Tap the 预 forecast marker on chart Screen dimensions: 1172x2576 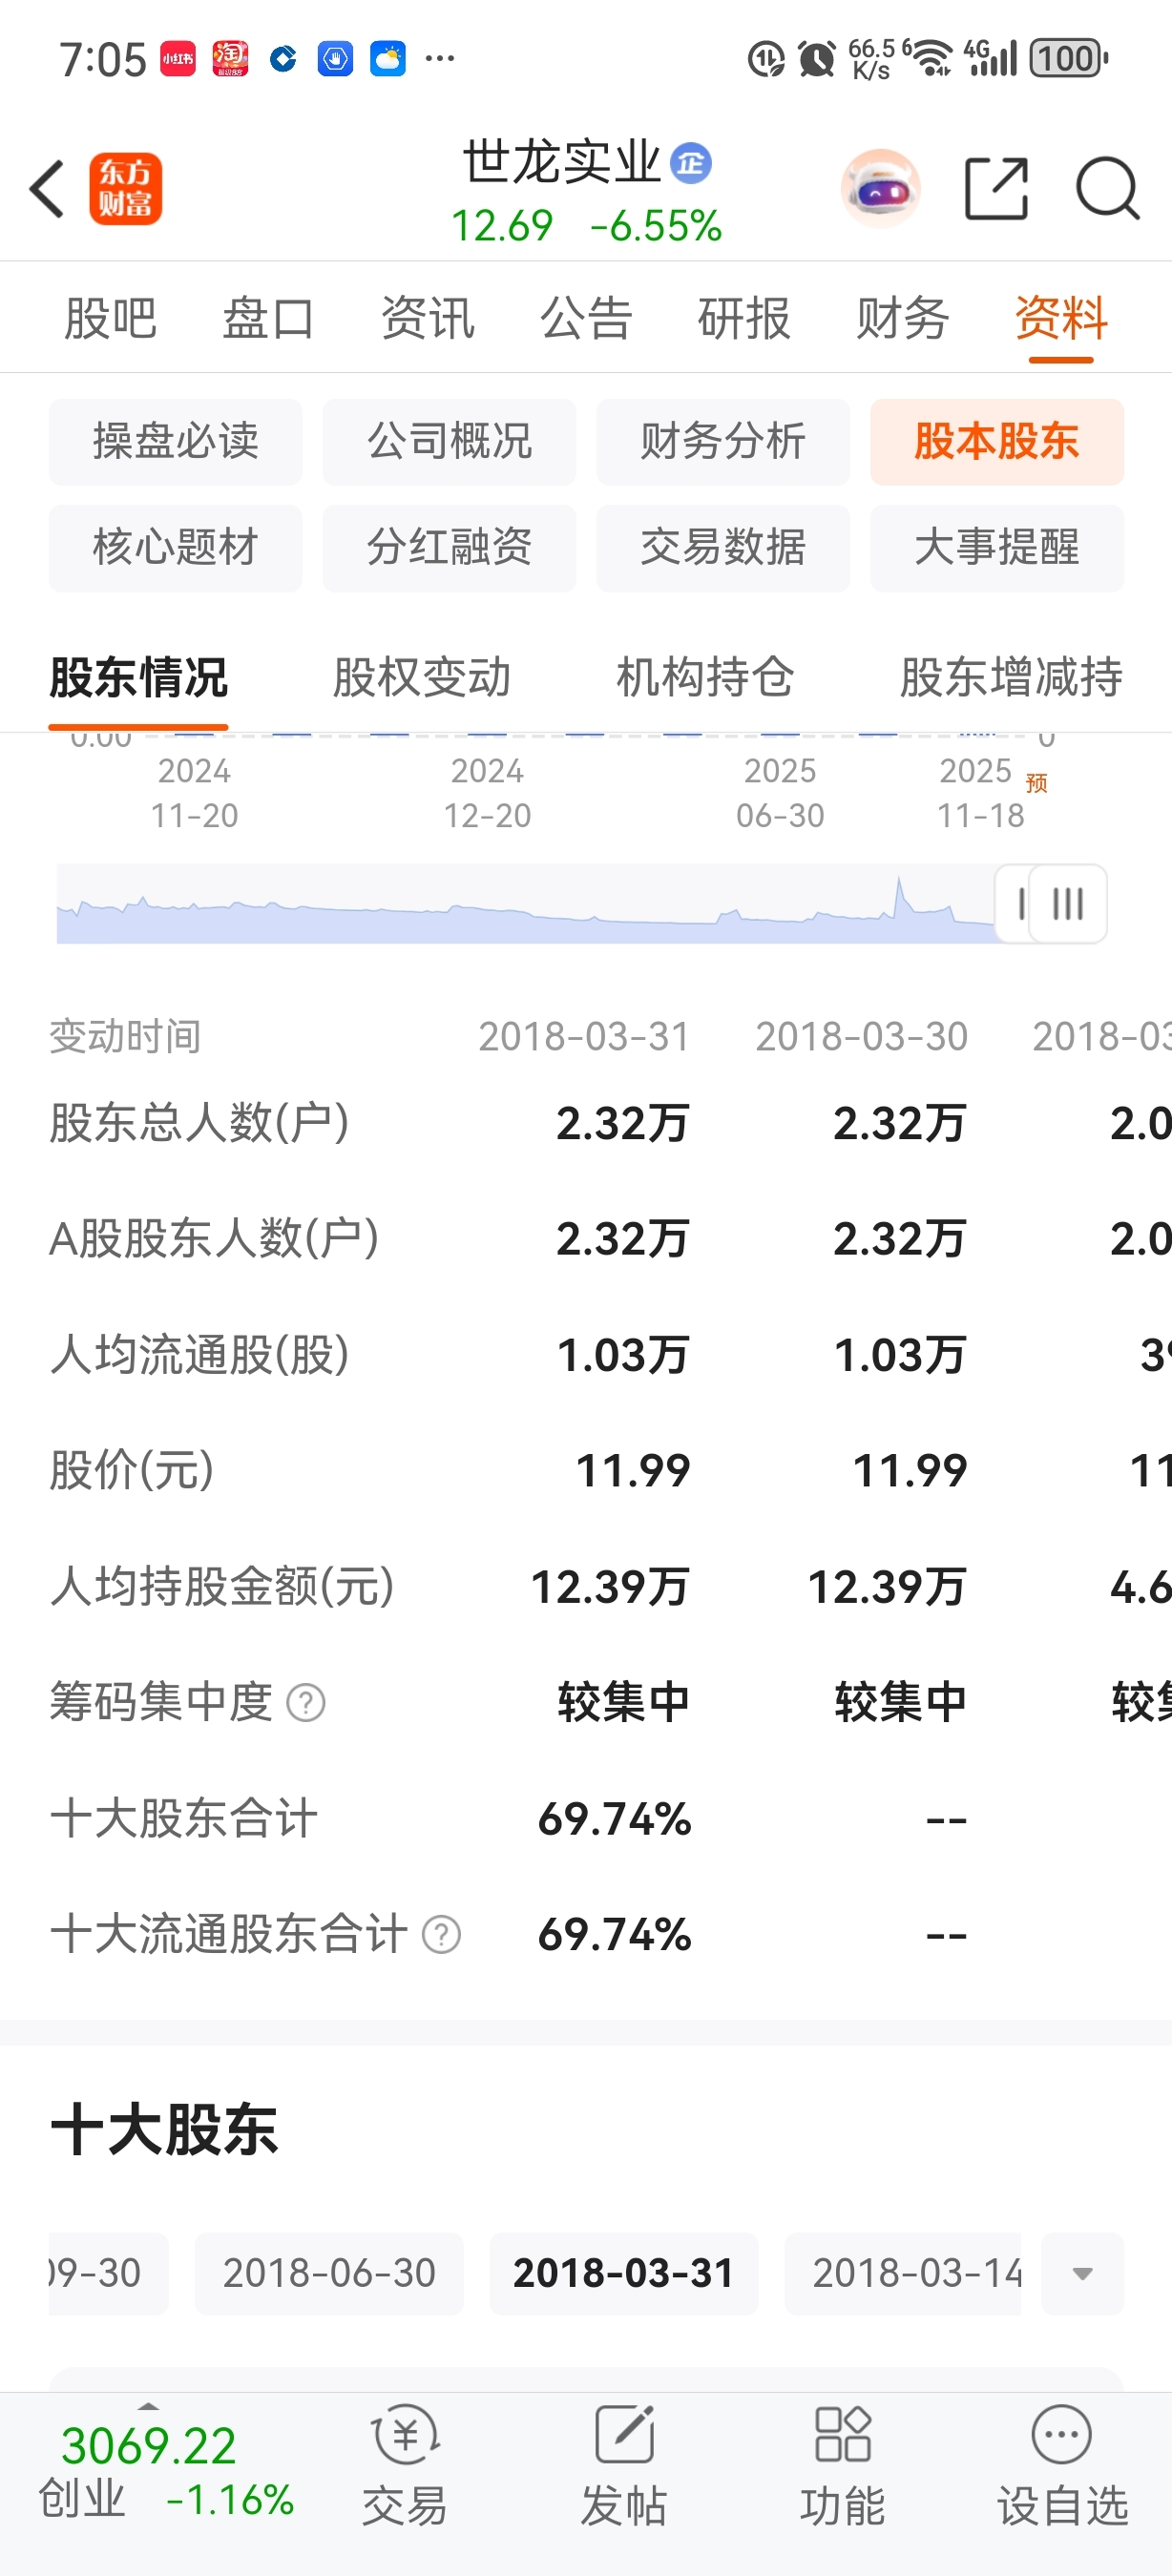point(1037,783)
